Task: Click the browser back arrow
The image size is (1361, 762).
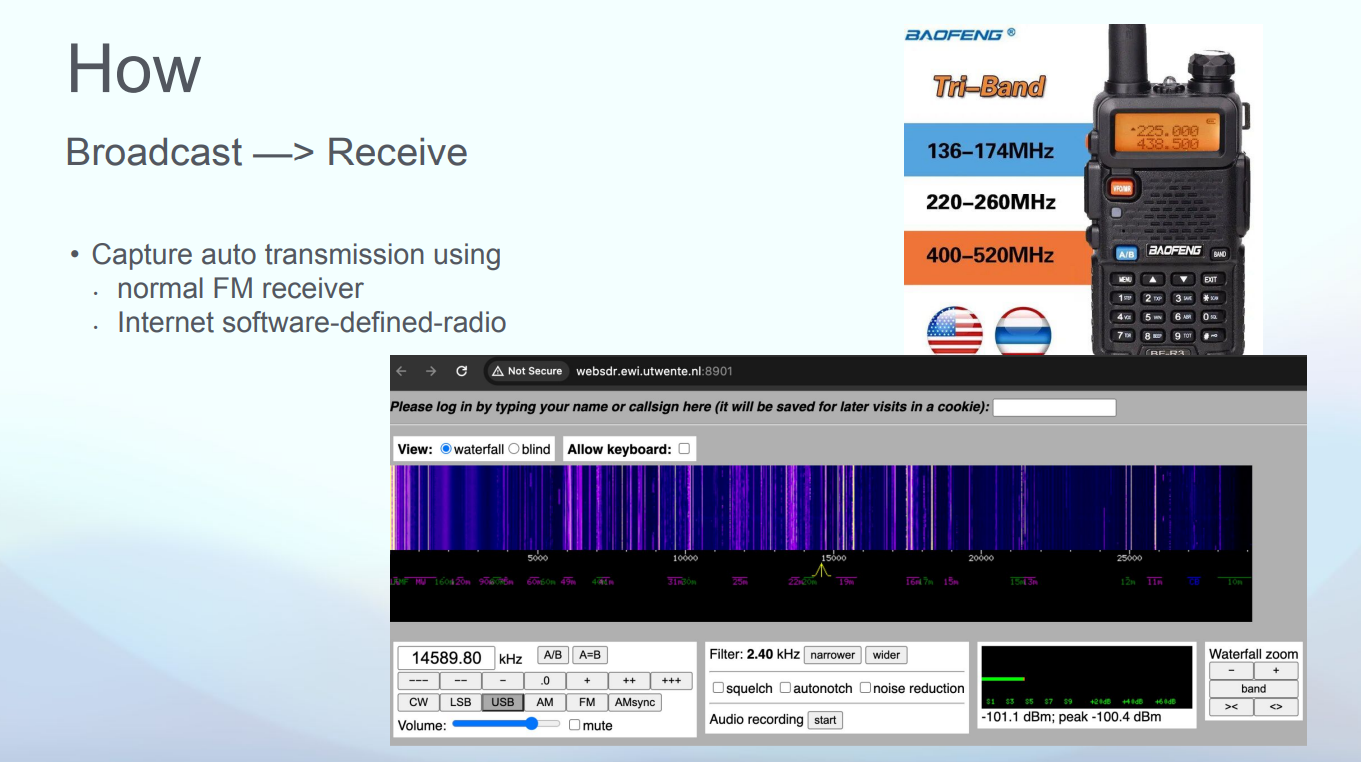Action: [x=402, y=371]
